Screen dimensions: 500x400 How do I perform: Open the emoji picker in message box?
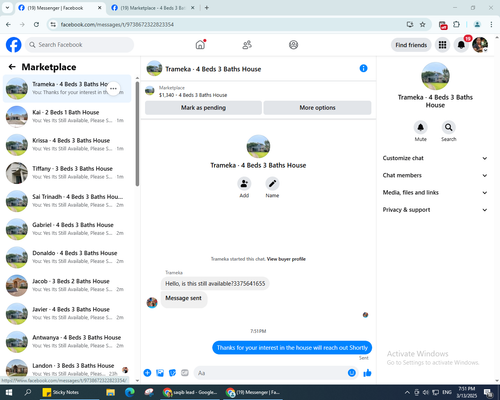[352, 373]
